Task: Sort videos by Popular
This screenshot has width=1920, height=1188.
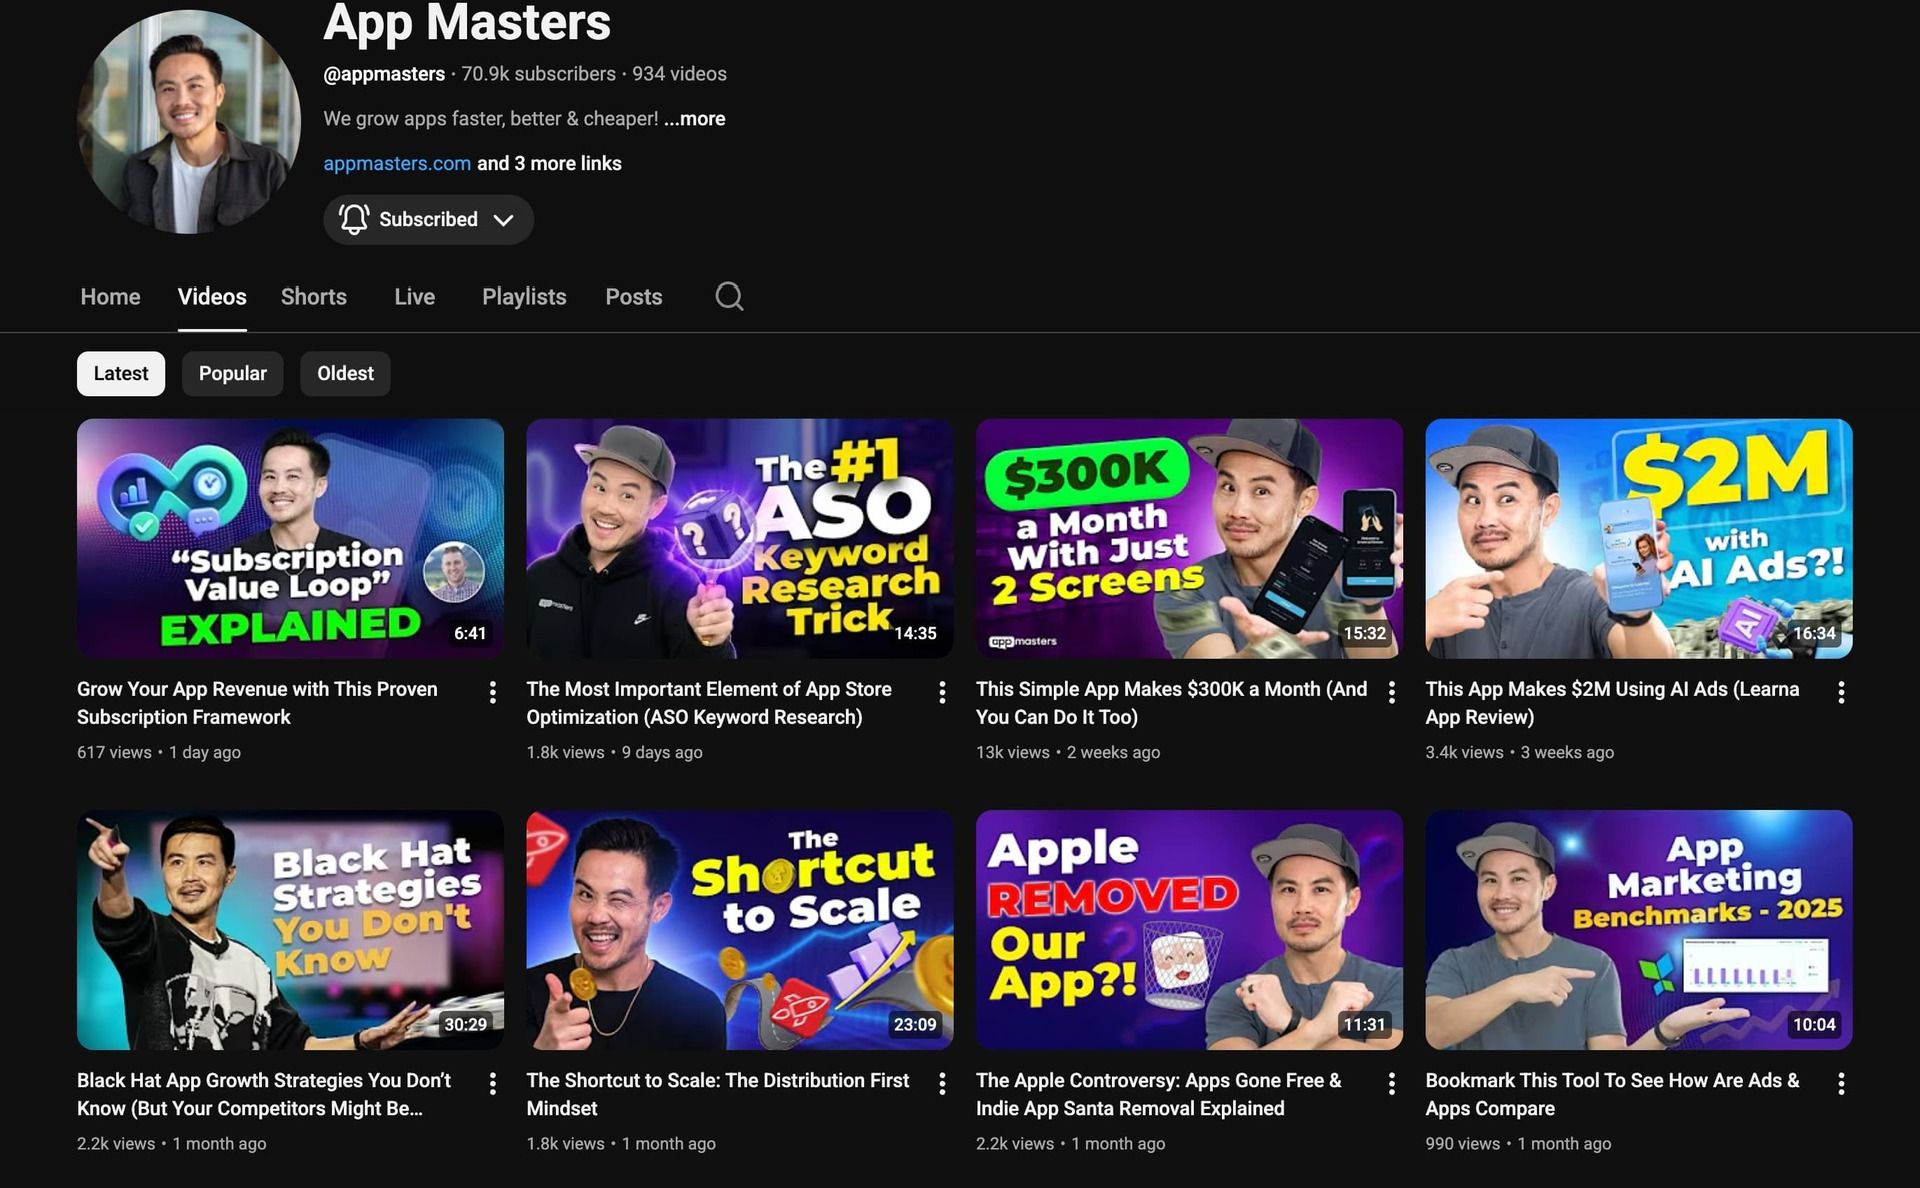Action: click(x=232, y=373)
